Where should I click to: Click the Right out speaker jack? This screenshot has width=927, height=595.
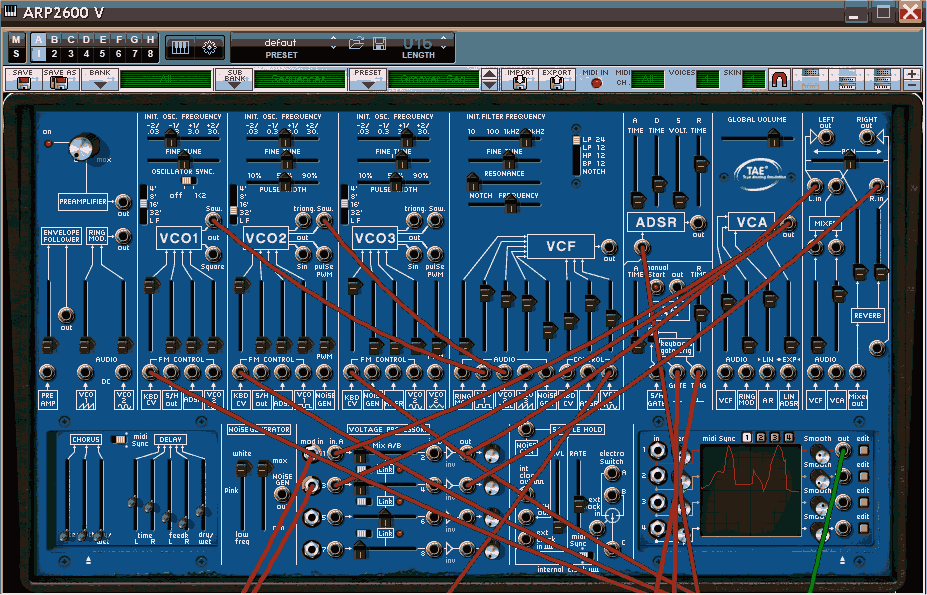click(867, 138)
